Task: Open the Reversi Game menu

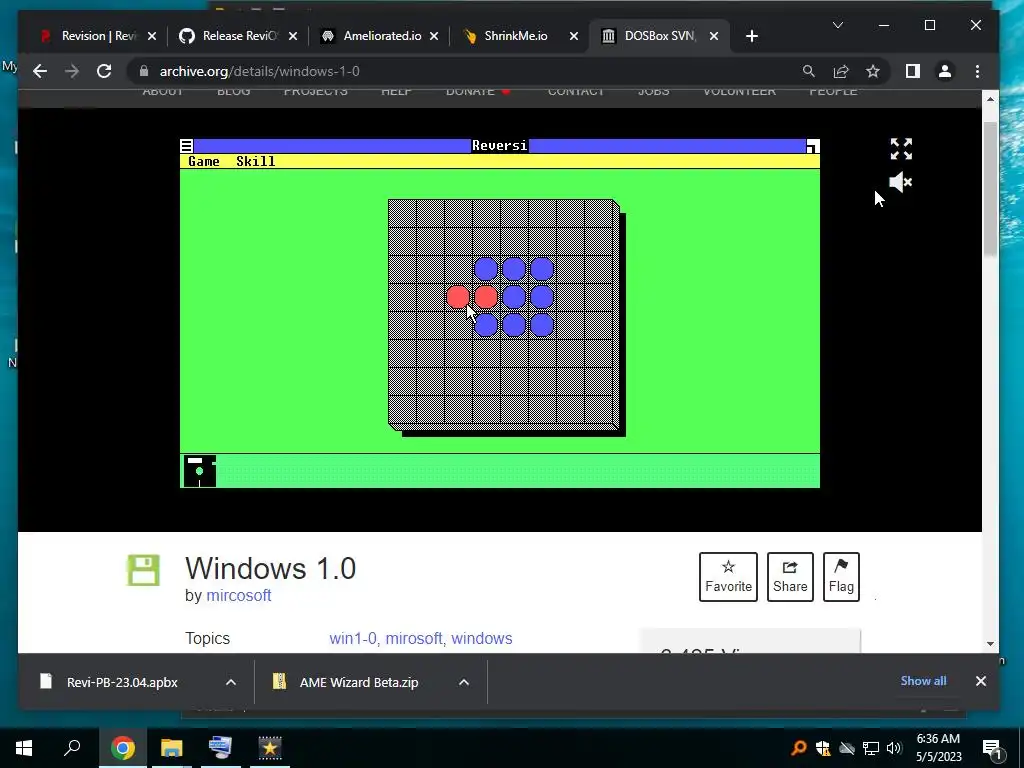Action: pos(204,161)
